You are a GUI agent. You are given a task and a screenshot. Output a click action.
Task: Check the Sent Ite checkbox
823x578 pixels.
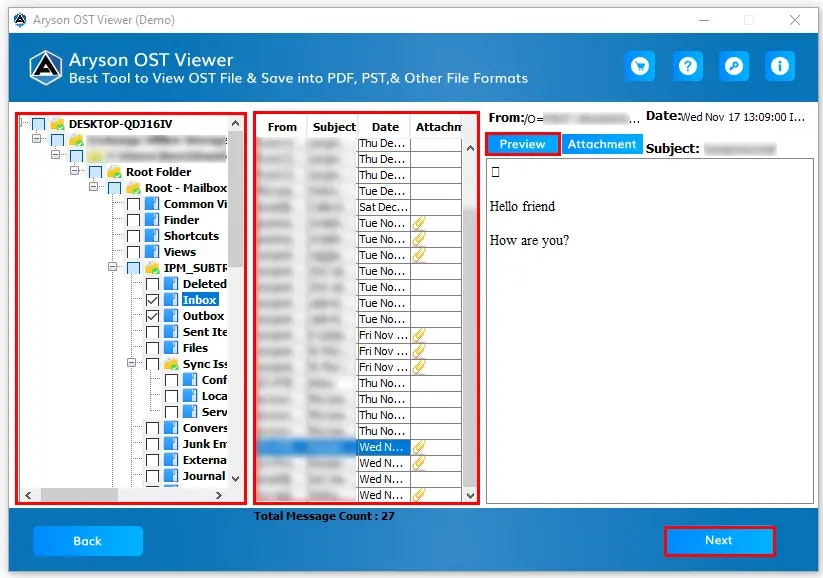tap(152, 332)
